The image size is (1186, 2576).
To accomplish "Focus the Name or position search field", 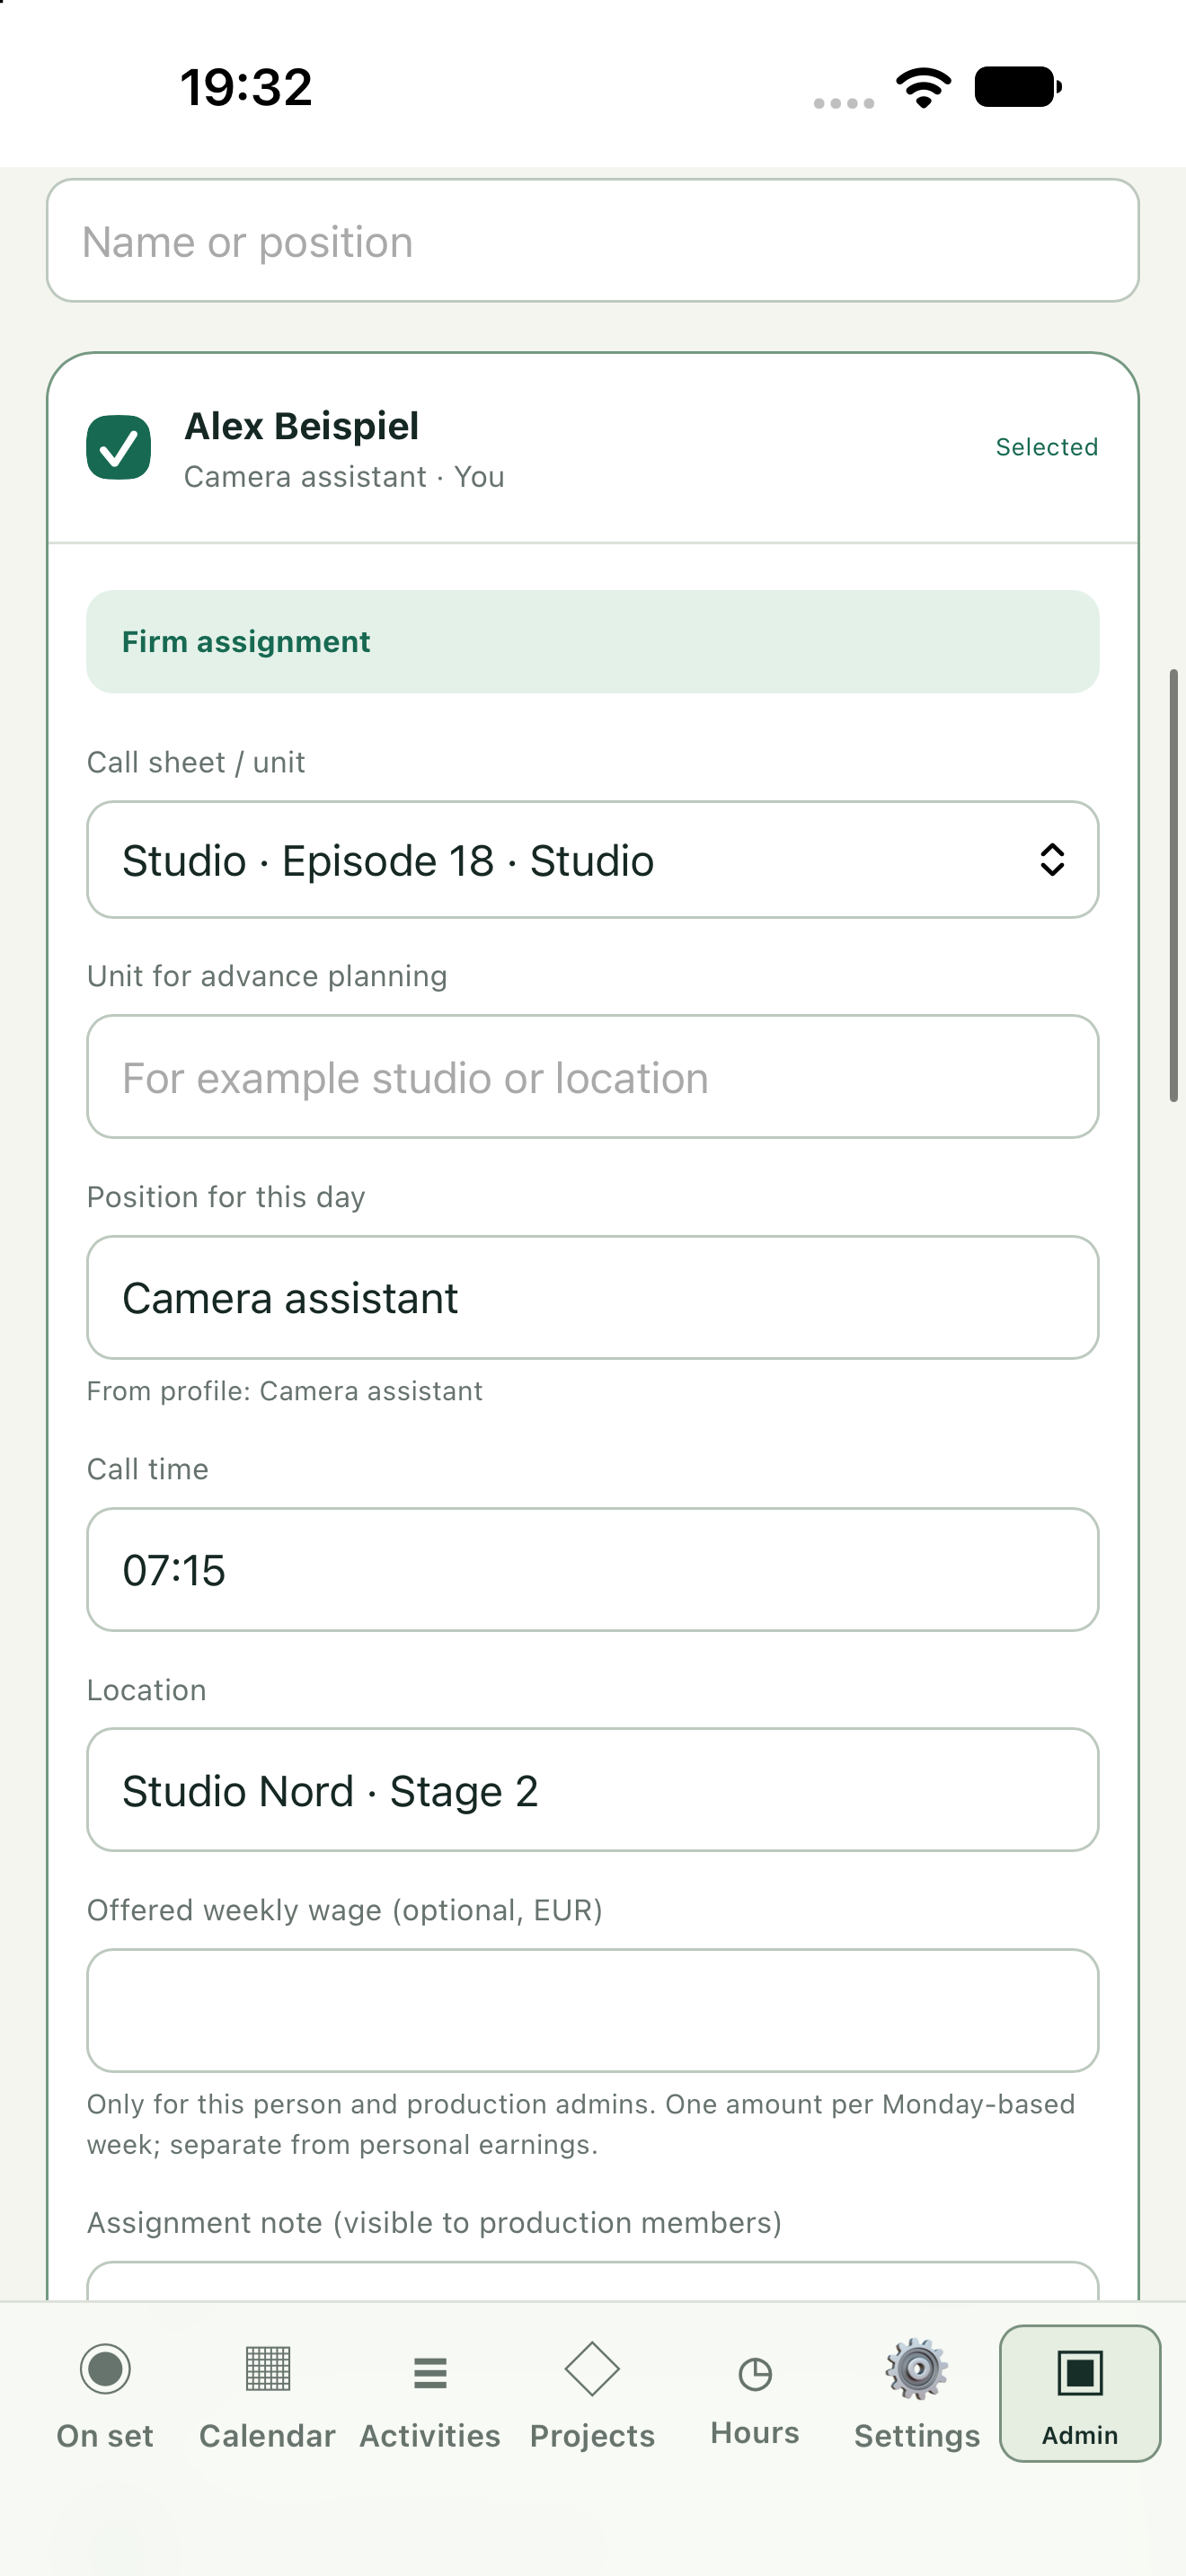I will click(x=593, y=241).
